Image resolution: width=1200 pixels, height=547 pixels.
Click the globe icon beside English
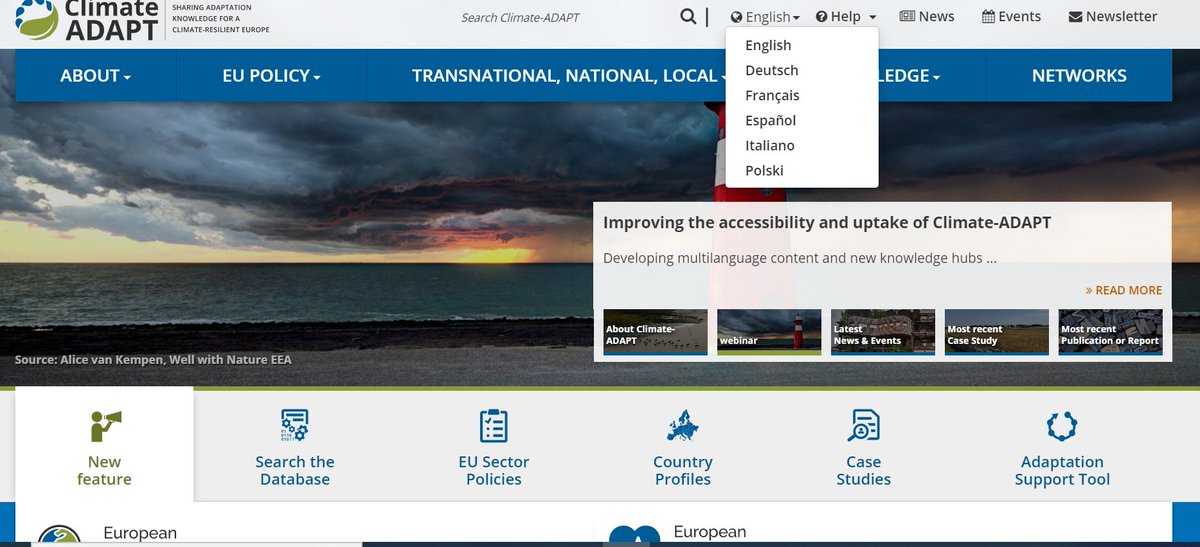coord(737,17)
